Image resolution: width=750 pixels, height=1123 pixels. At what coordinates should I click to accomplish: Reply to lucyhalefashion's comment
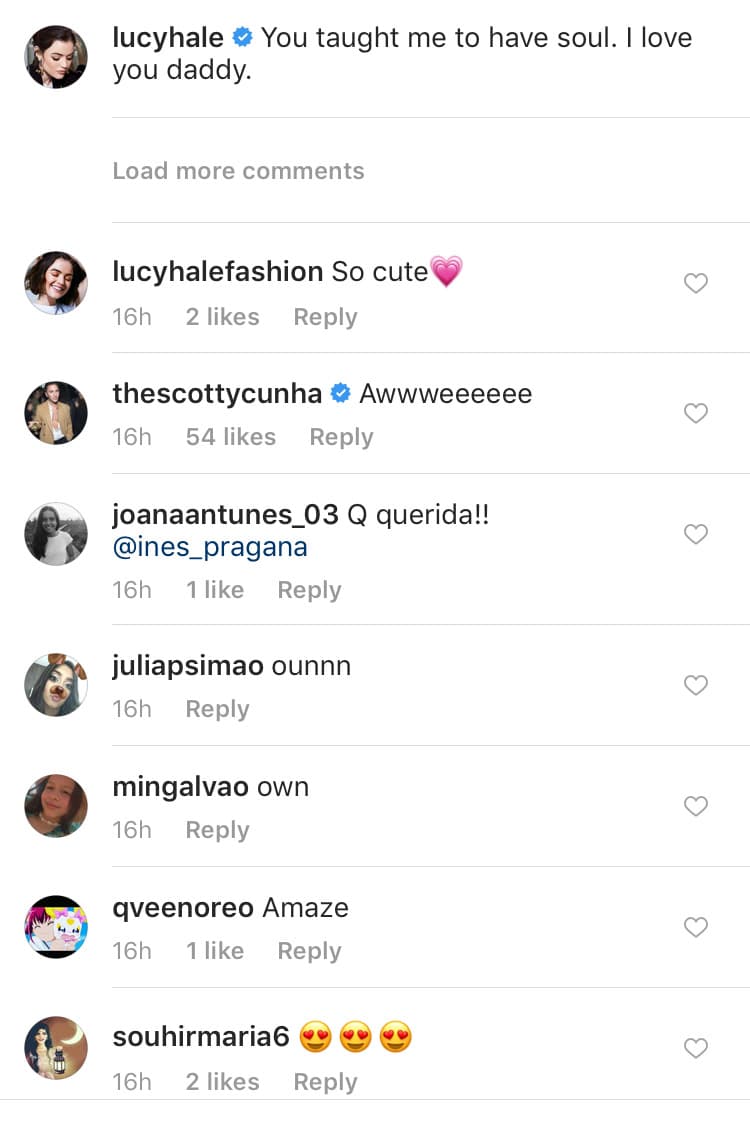(325, 317)
